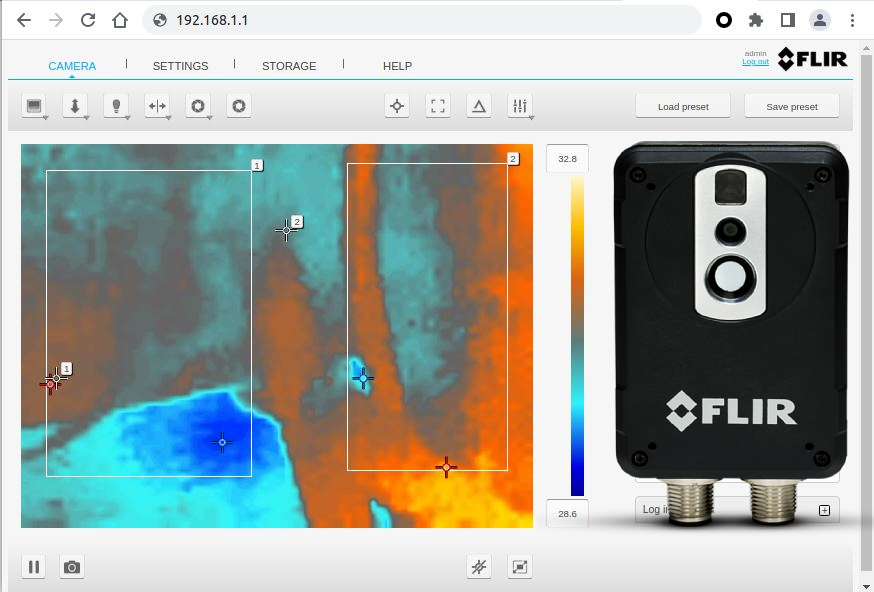Select the measurement box area tool
This screenshot has width=874, height=592.
coord(438,106)
